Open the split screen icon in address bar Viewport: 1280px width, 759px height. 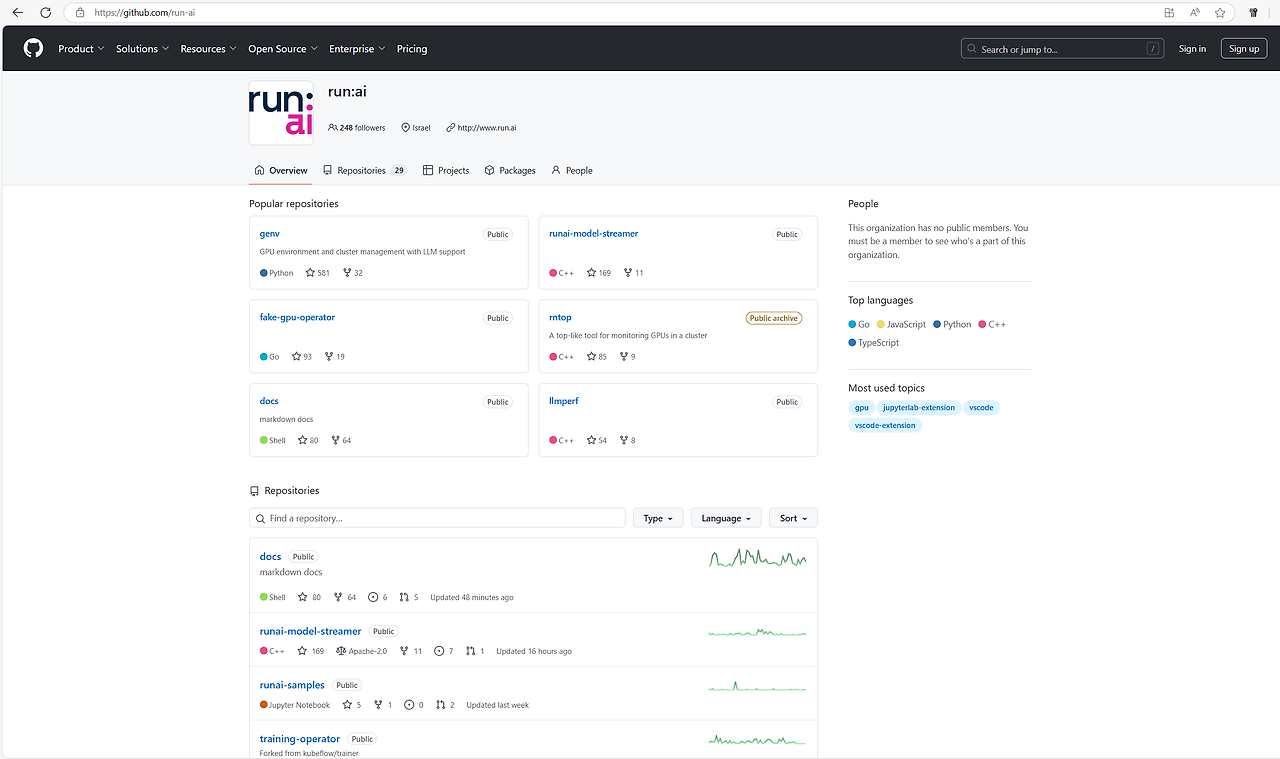pyautogui.click(x=1169, y=13)
